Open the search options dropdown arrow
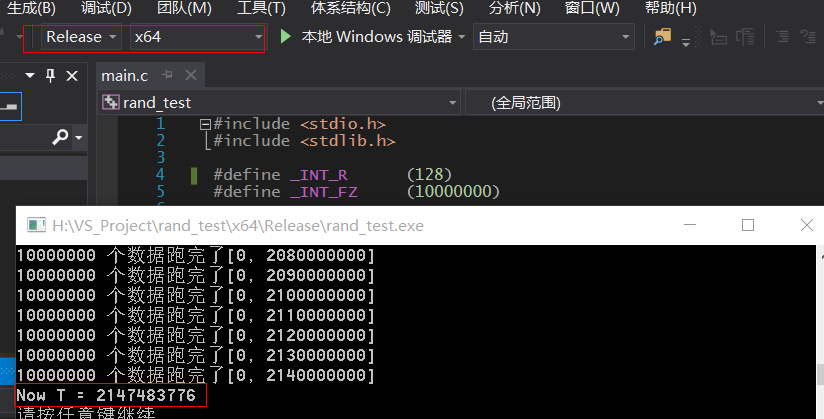Image resolution: width=824 pixels, height=419 pixels. coord(79,138)
